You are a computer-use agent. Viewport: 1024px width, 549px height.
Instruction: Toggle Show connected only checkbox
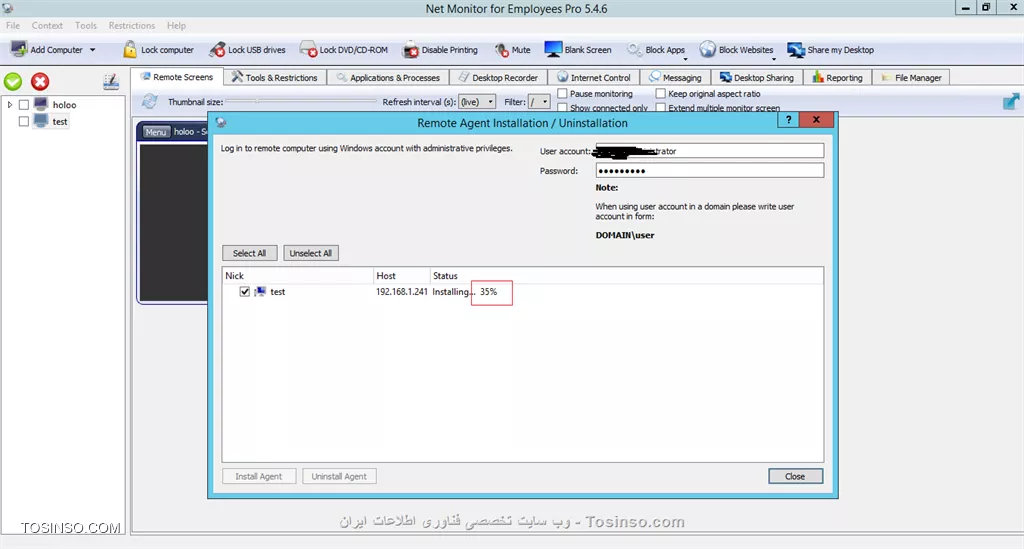562,108
